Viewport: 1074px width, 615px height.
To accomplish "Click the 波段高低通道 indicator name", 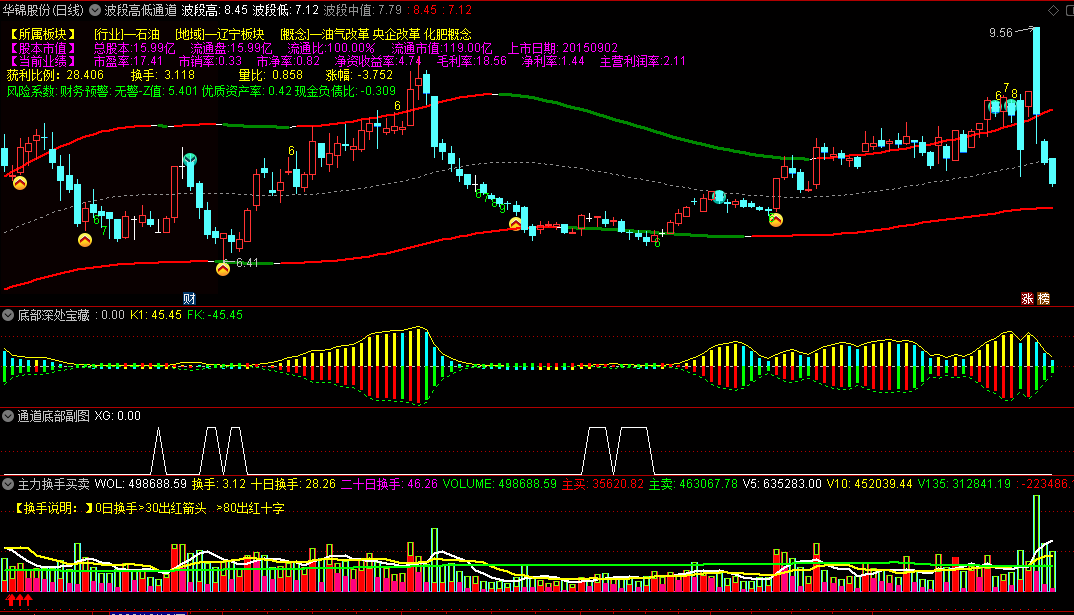I will click(x=140, y=10).
